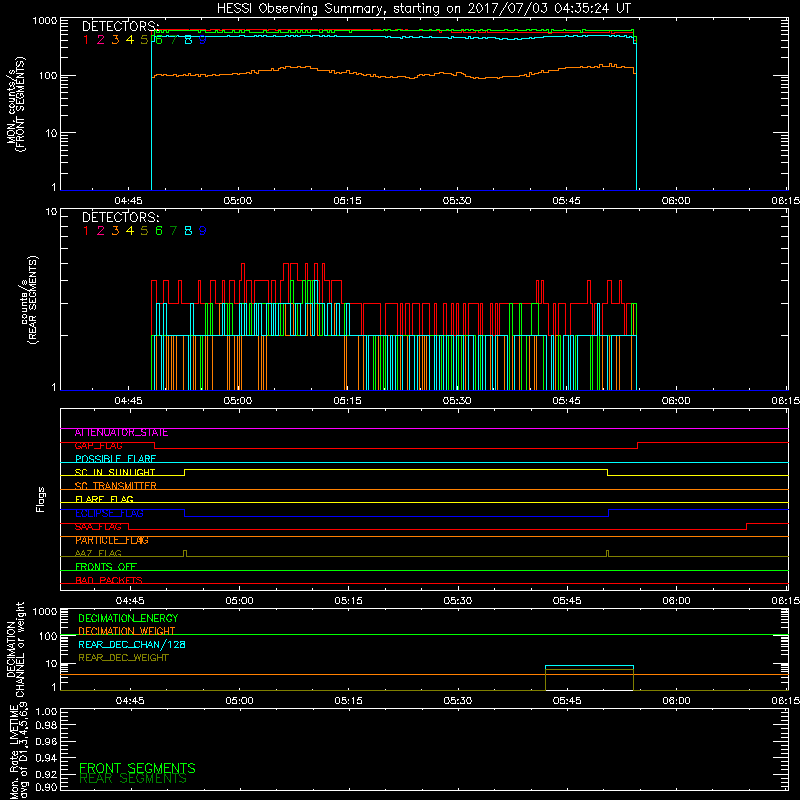
Task: Pick cyan detector '8' in rear segments legend
Action: click(188, 231)
